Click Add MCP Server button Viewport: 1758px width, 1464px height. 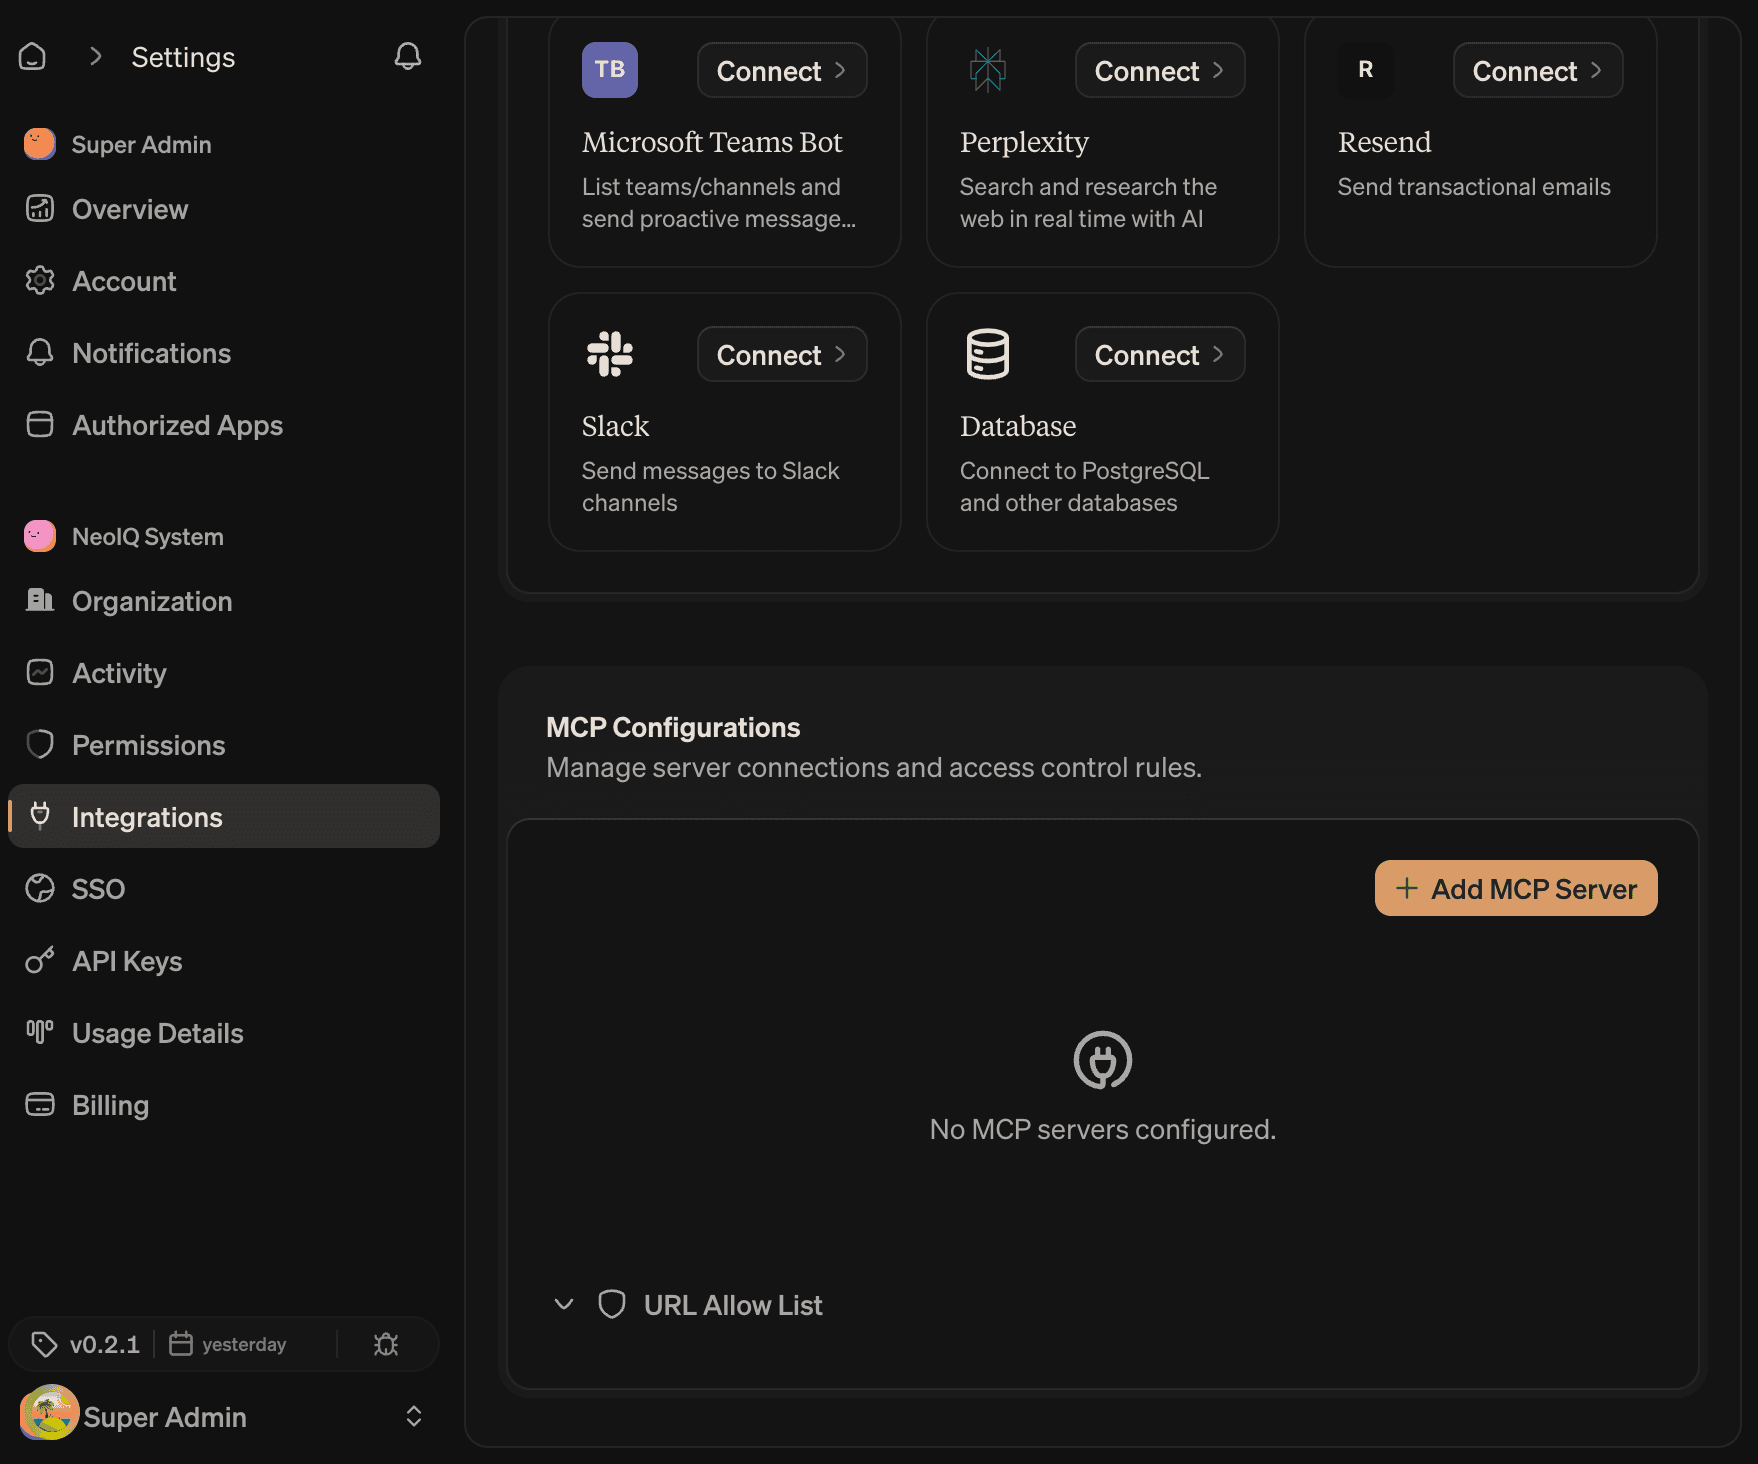(1516, 888)
